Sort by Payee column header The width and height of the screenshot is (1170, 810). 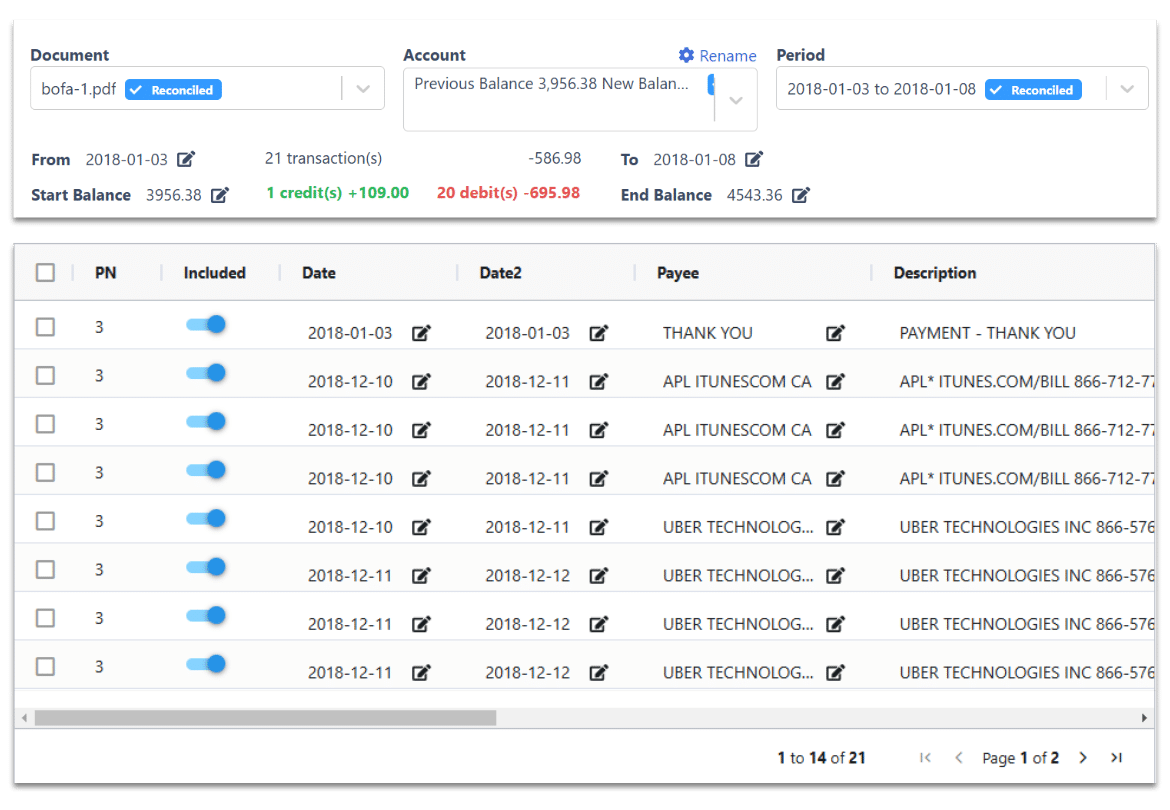[678, 273]
